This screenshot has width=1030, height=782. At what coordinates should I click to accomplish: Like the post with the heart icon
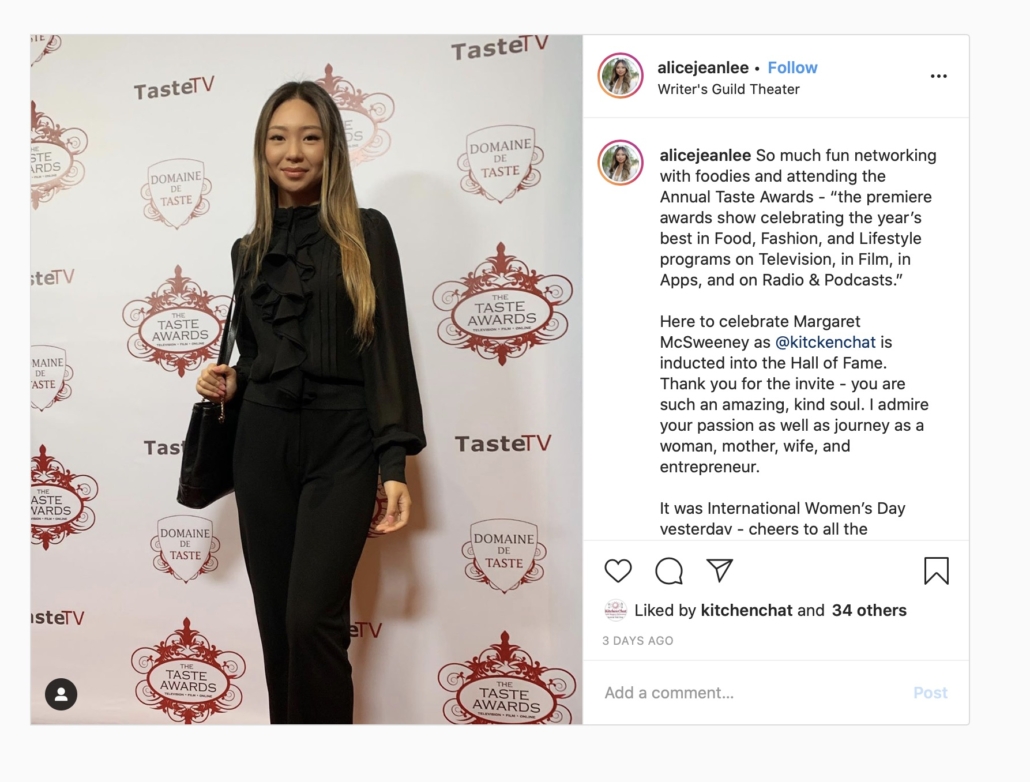tap(617, 570)
